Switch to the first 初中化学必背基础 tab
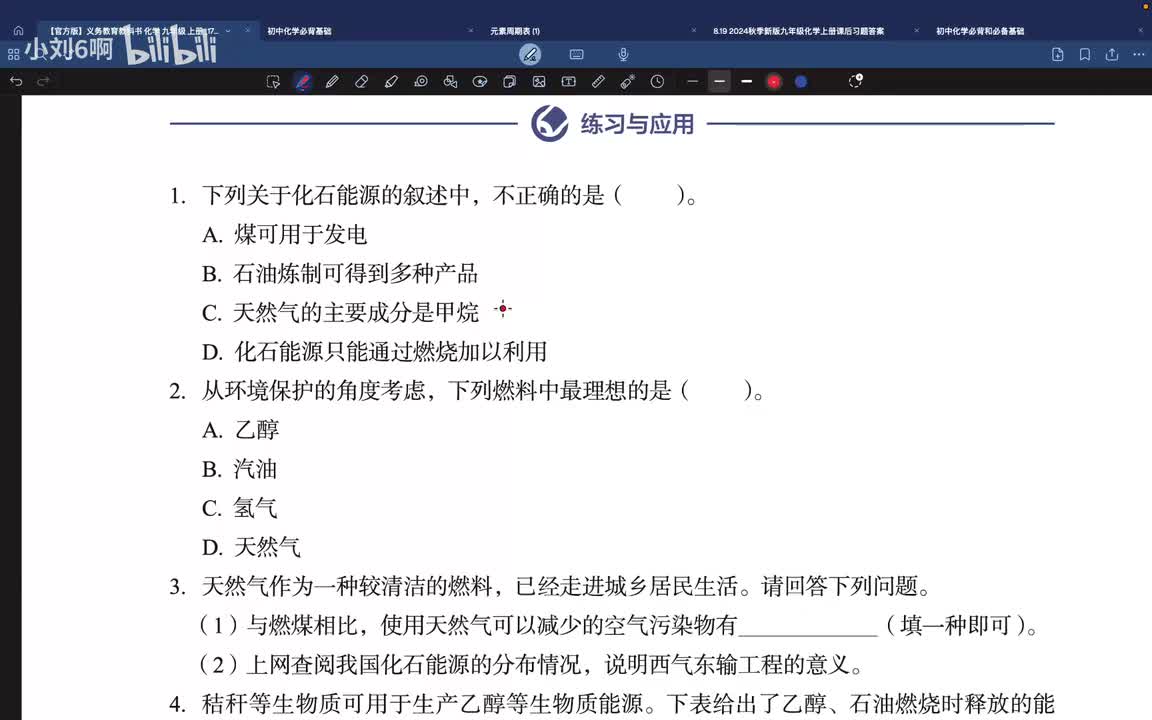 pos(299,31)
